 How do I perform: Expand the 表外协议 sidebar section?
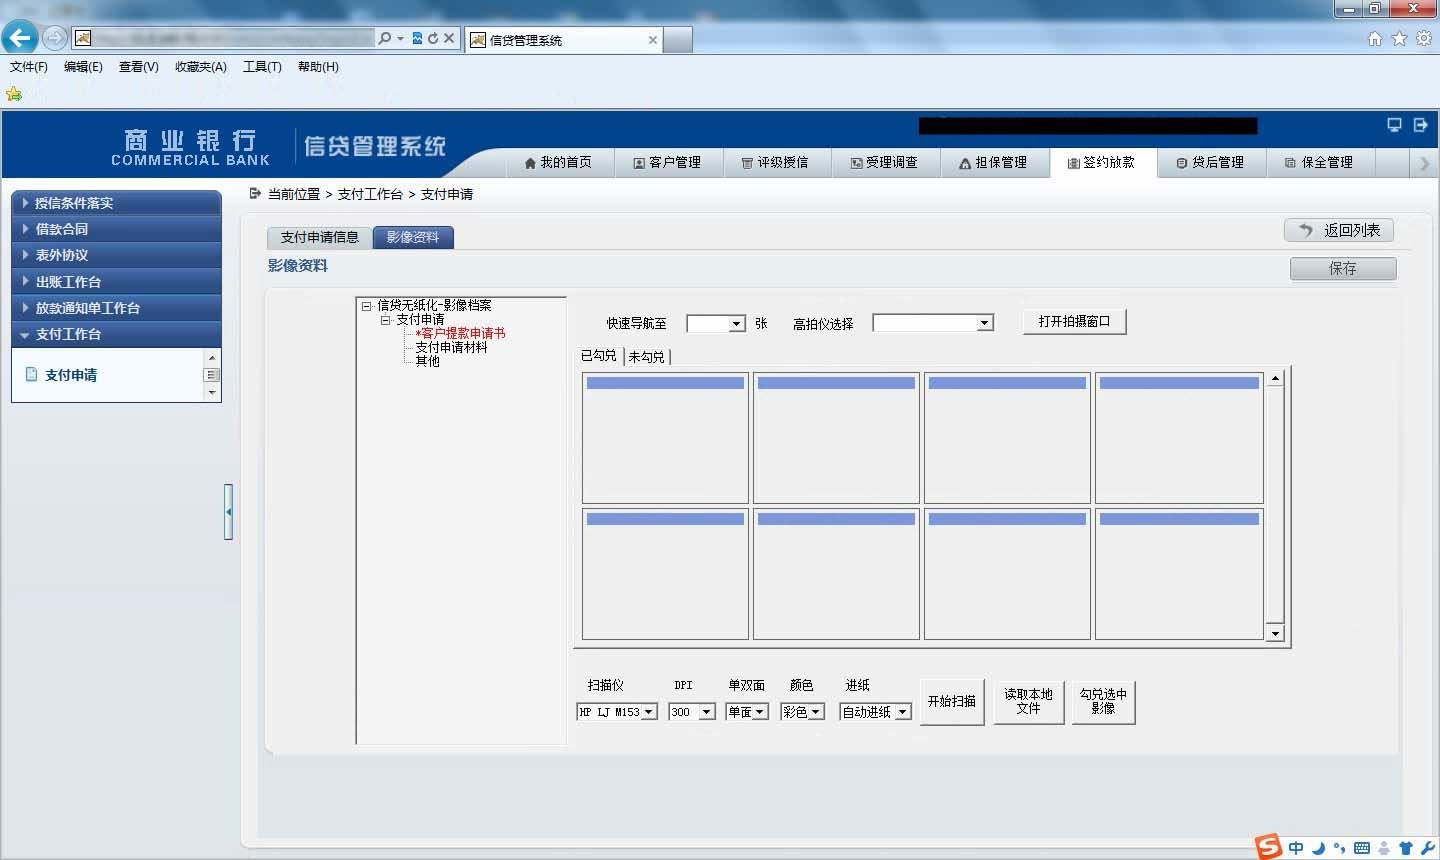[116, 255]
